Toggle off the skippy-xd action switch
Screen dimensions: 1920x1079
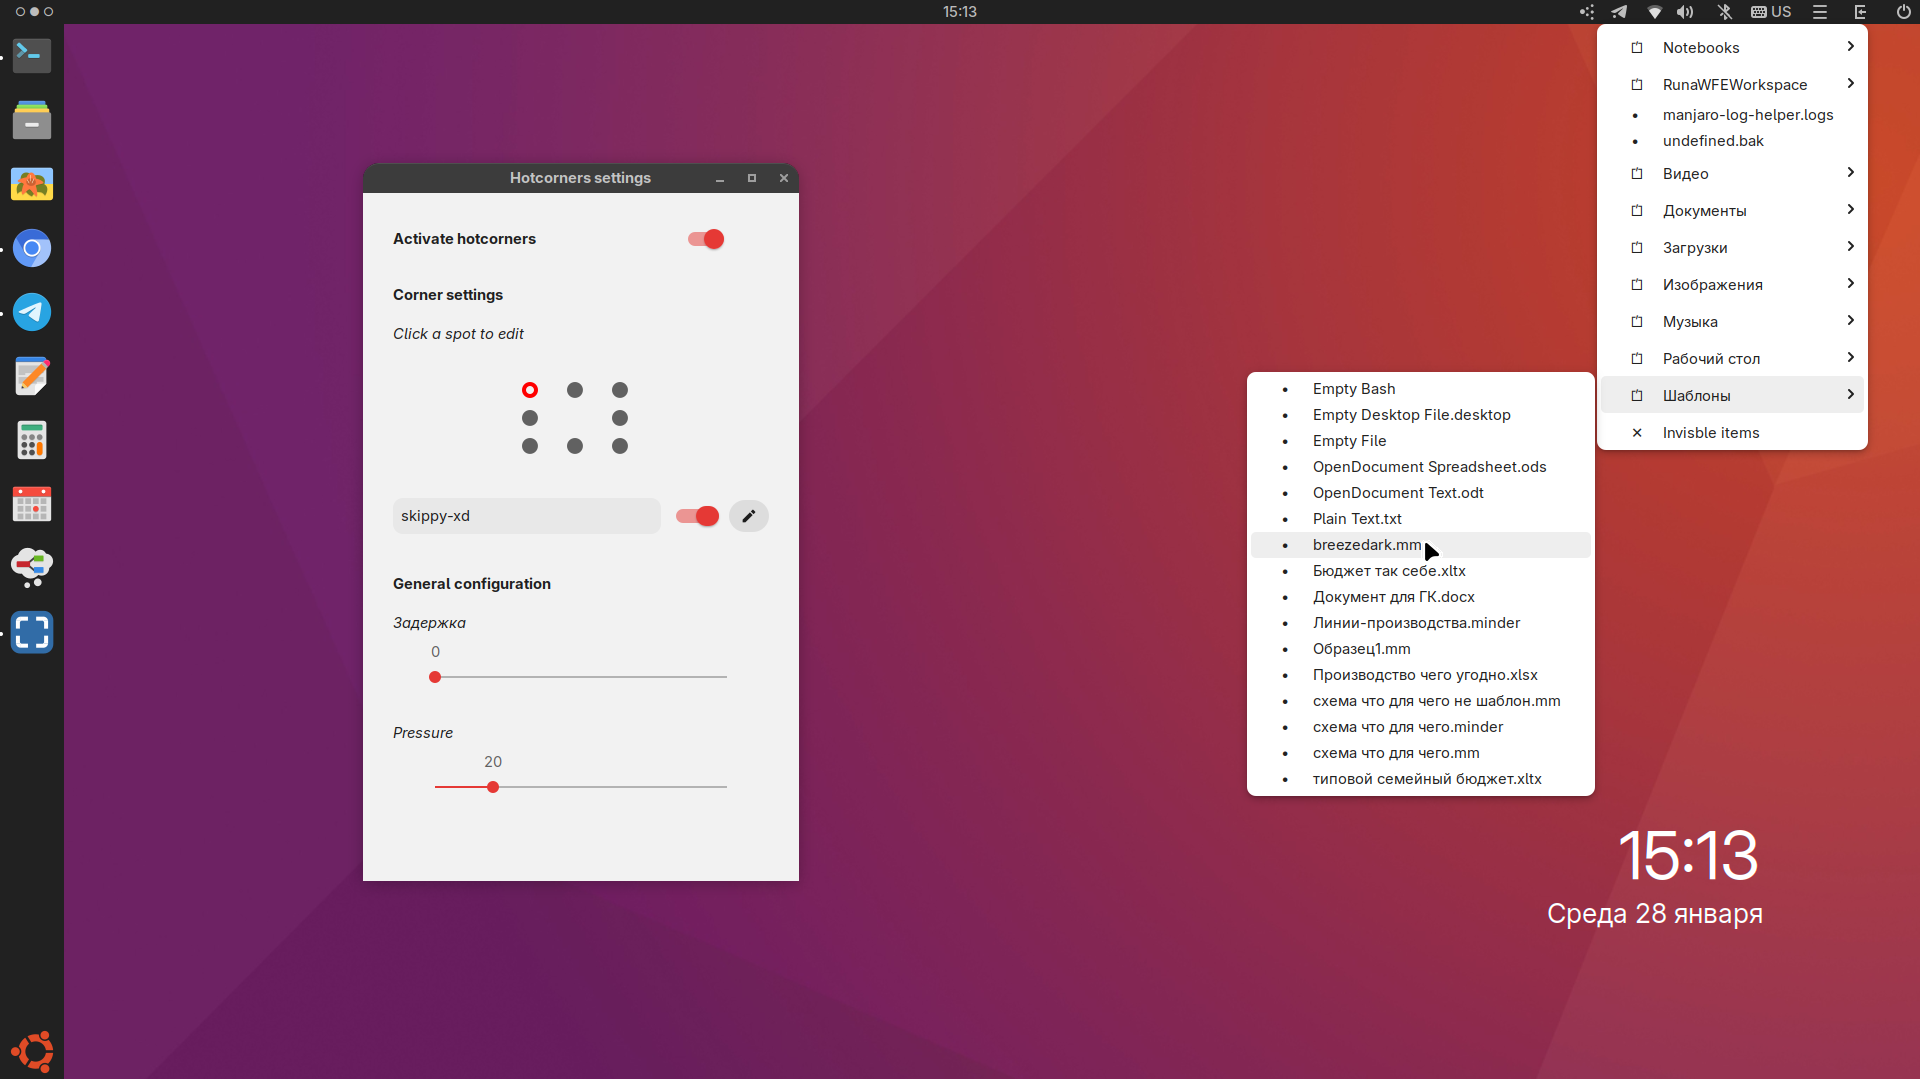697,516
